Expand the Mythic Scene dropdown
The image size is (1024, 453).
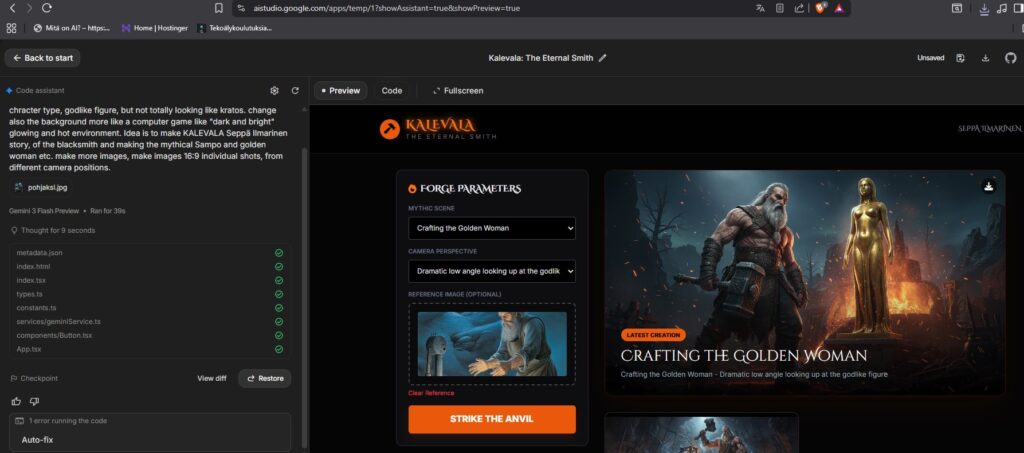pos(491,228)
